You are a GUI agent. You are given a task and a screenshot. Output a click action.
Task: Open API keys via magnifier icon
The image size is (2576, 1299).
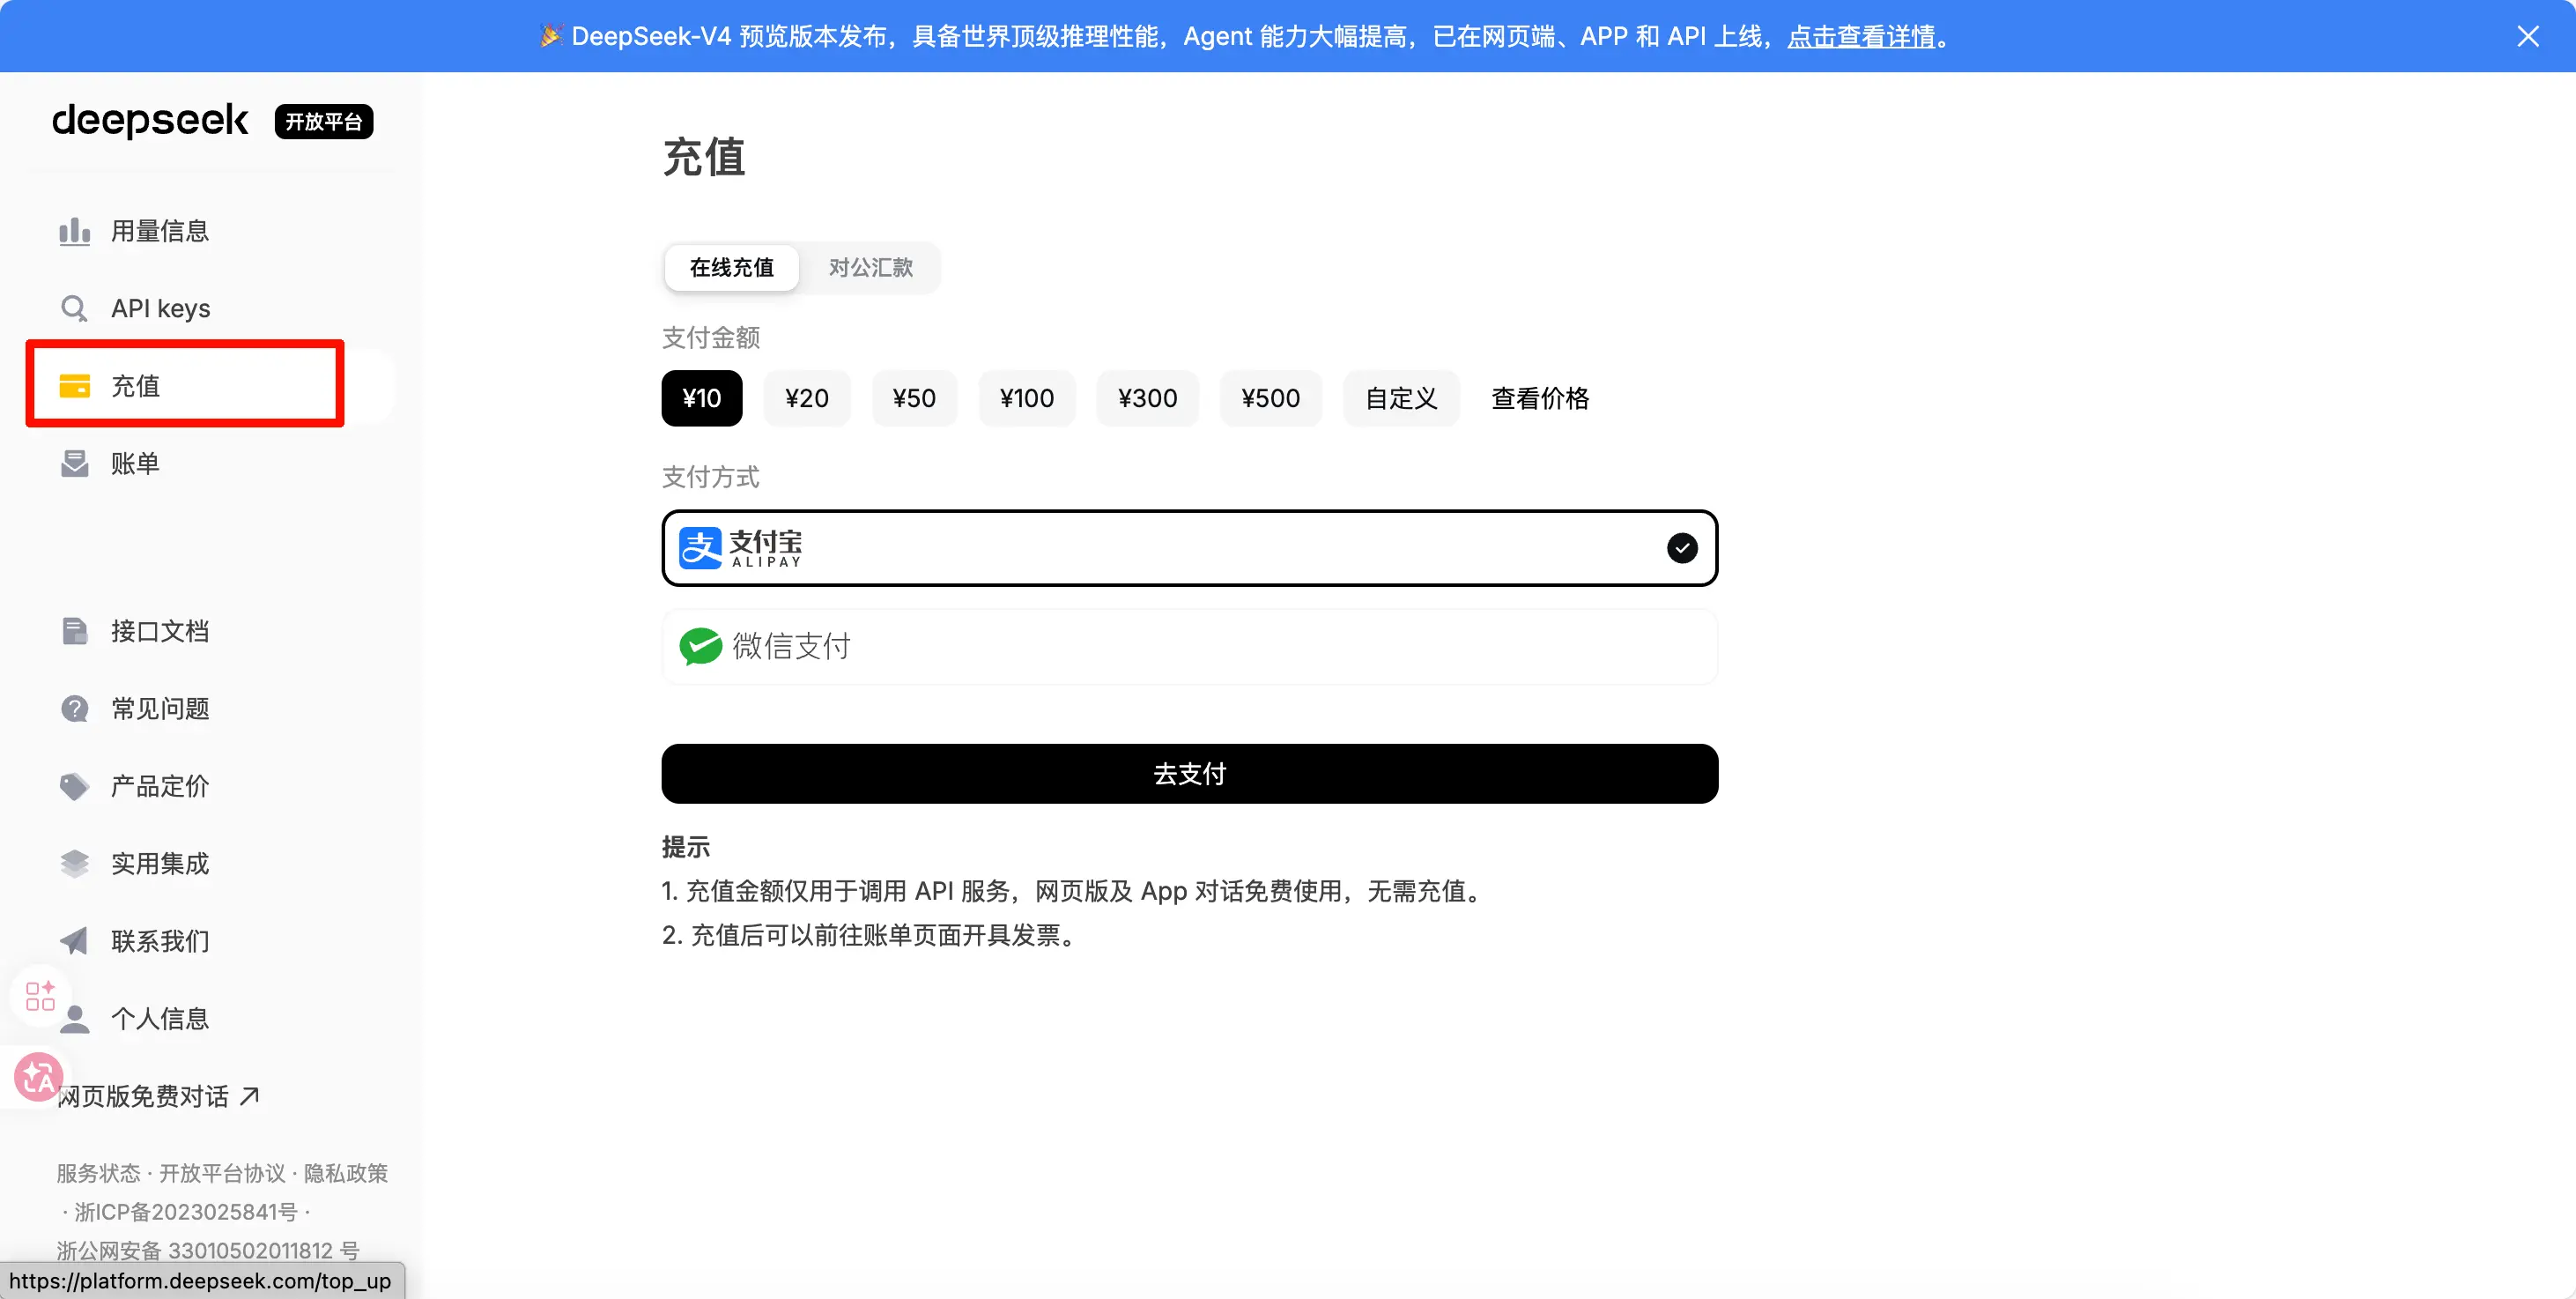pos(74,308)
